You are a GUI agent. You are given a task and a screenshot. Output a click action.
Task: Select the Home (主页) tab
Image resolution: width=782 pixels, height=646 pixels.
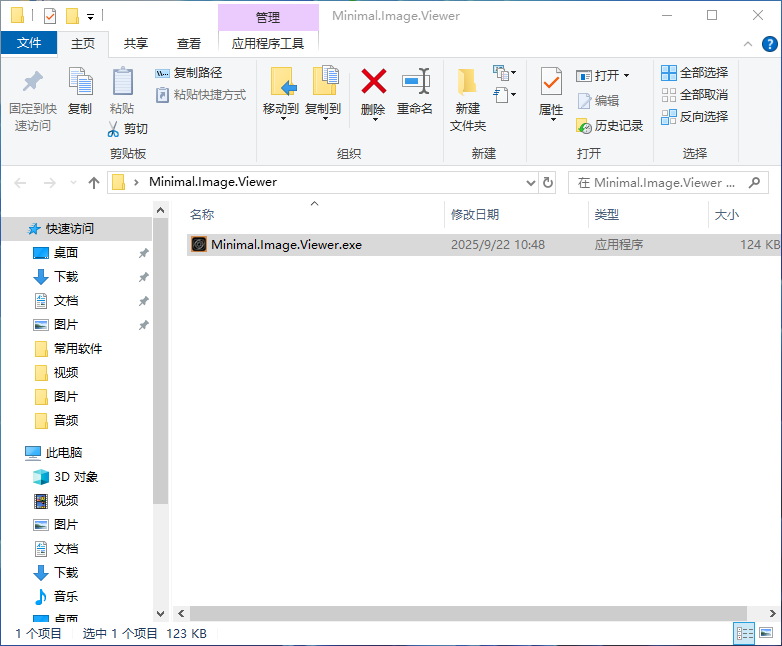83,43
